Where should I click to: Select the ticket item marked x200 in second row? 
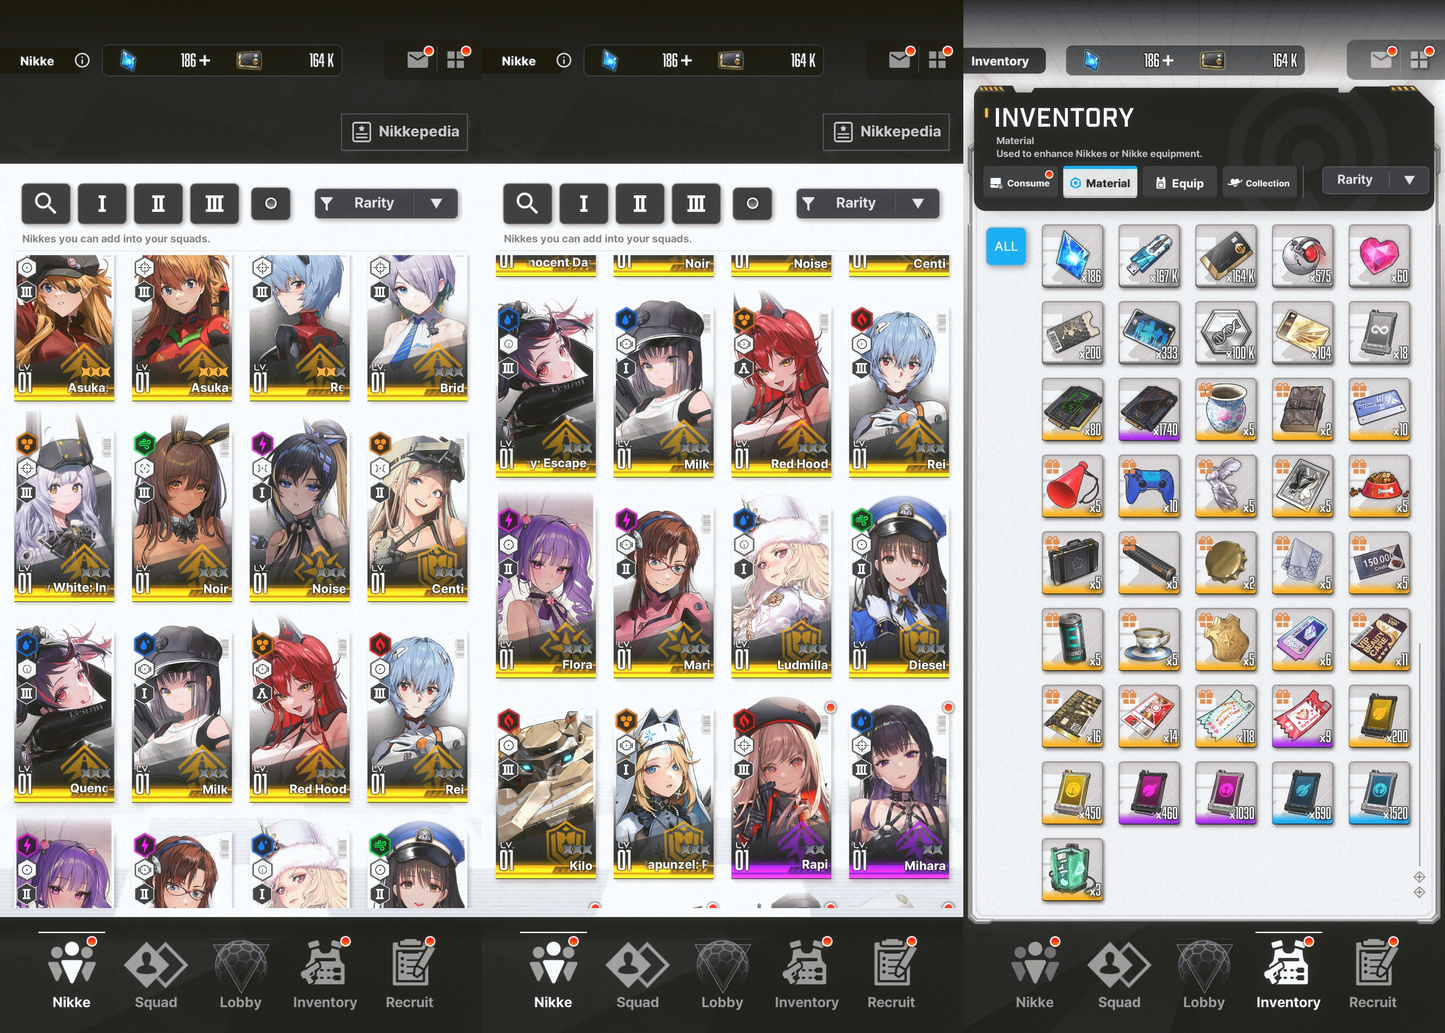1073,332
